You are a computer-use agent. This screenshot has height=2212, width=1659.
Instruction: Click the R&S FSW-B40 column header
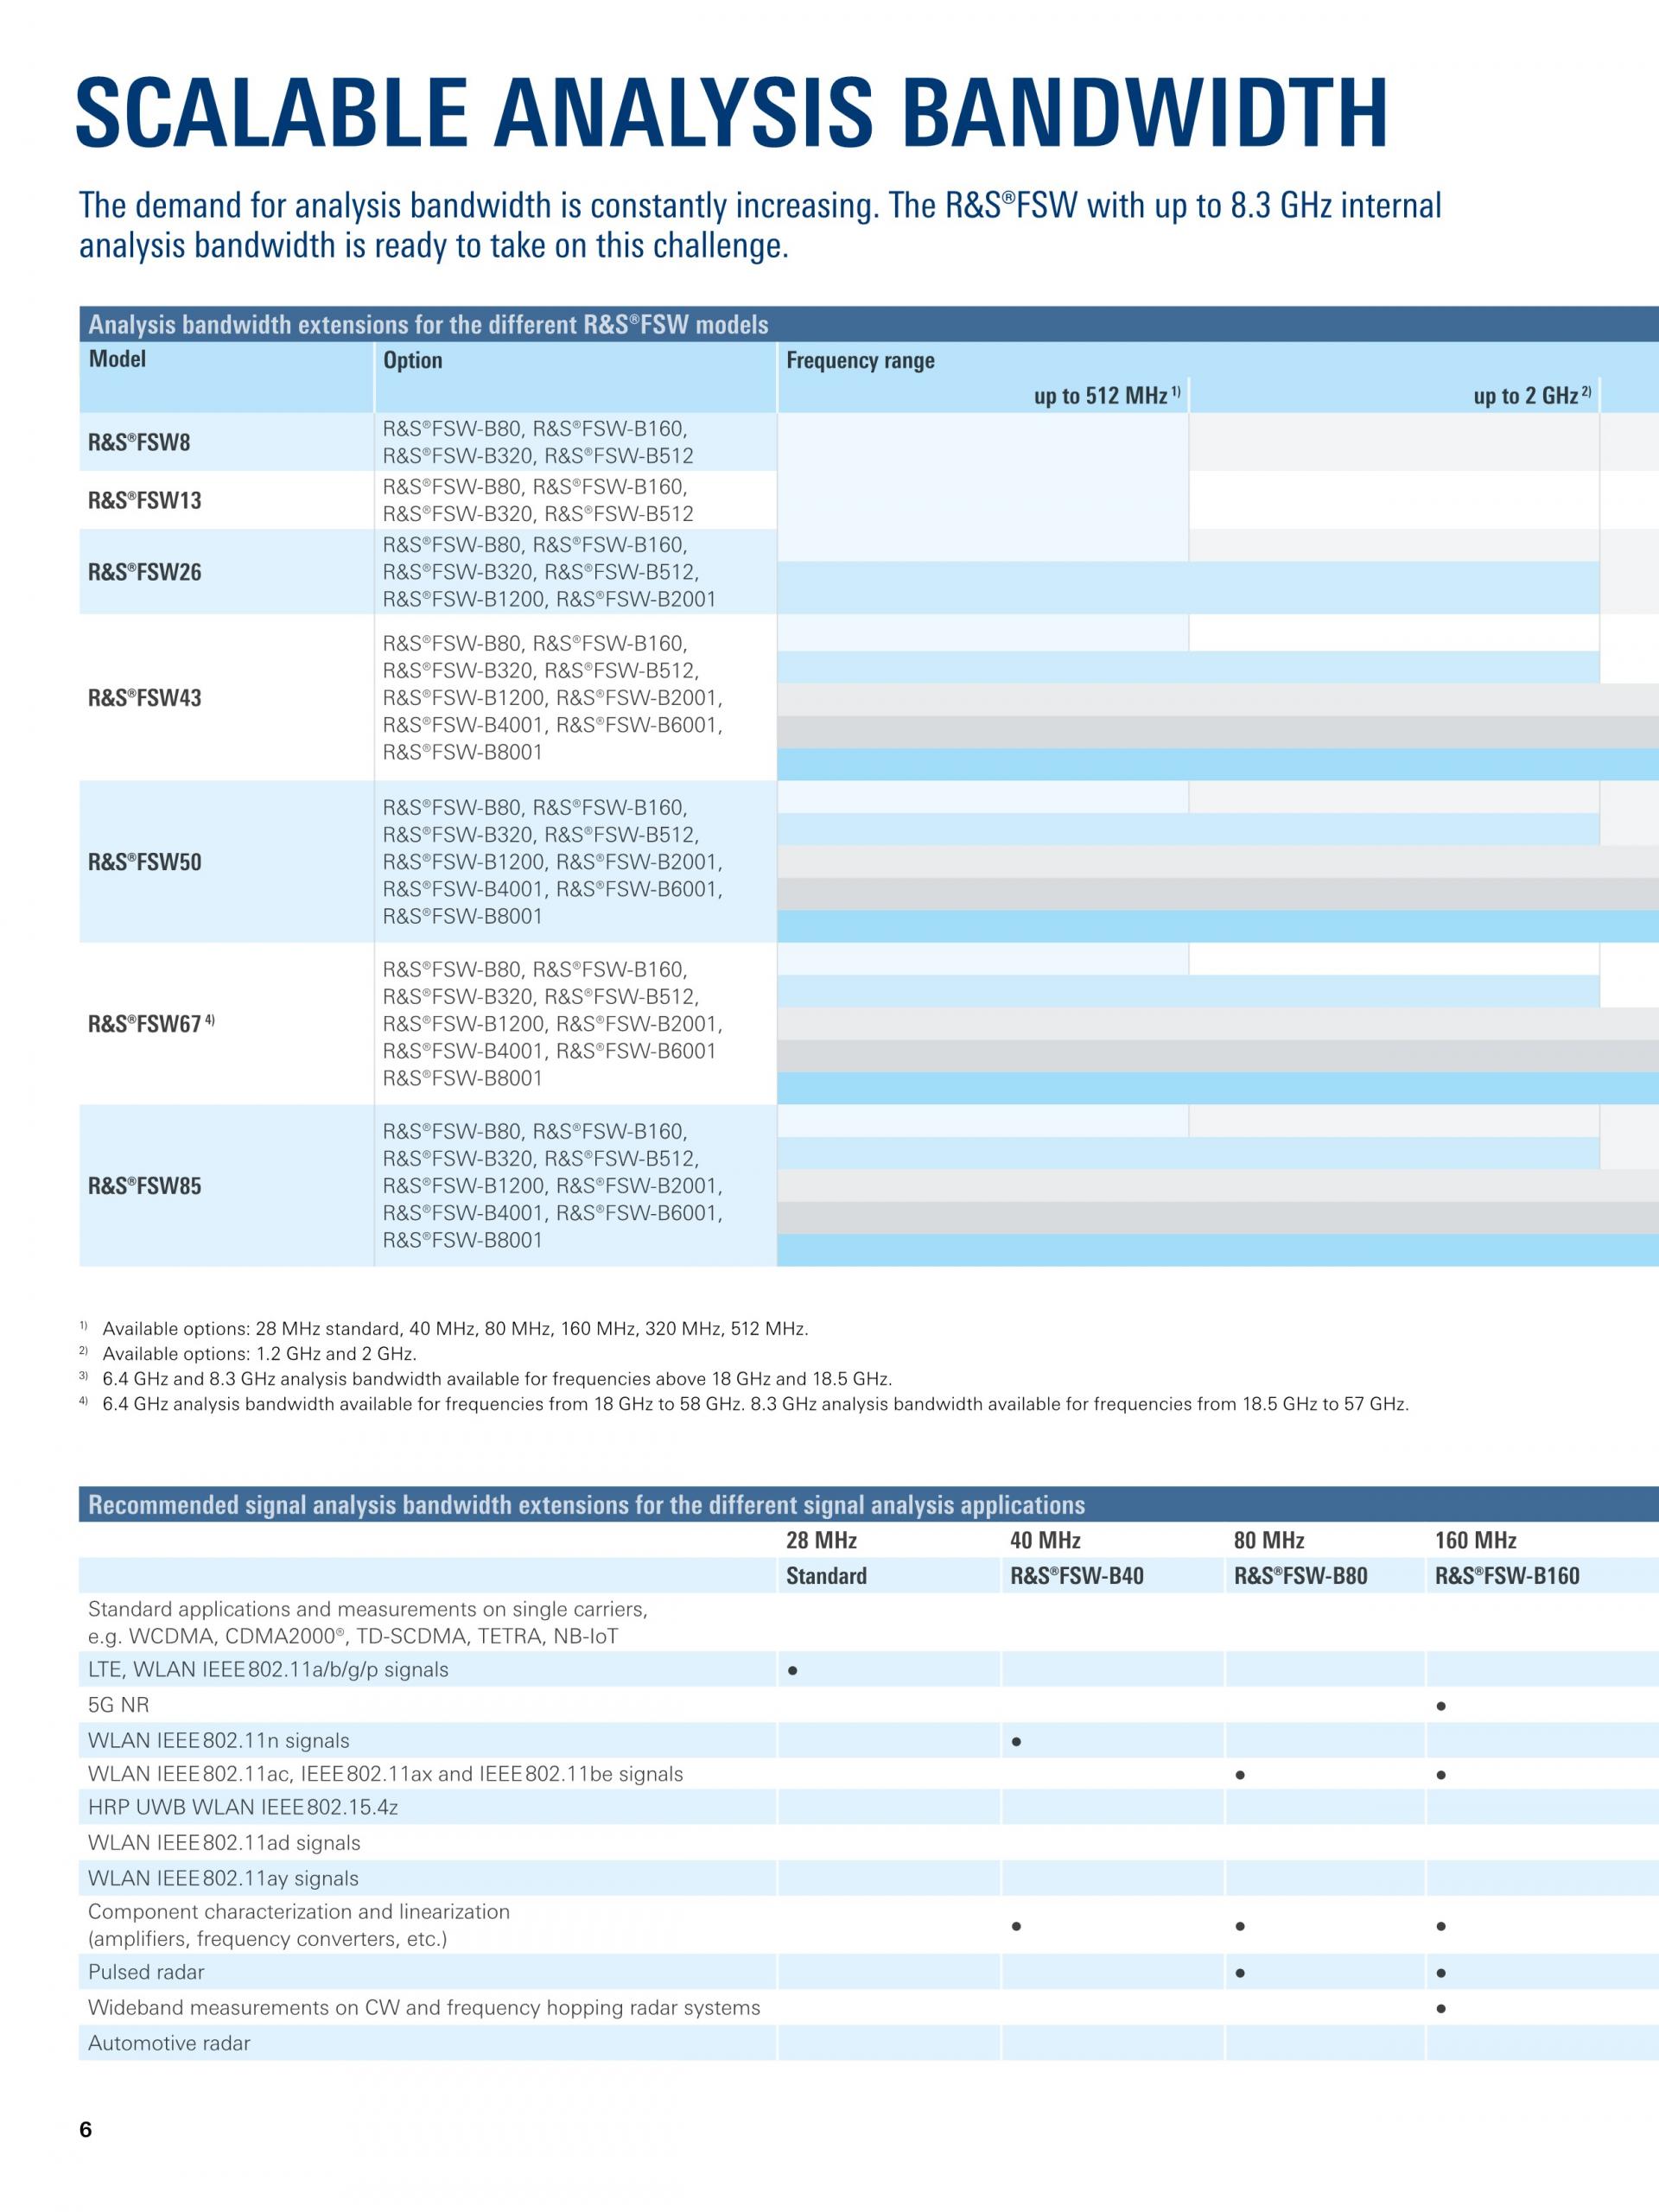(x=1076, y=1576)
